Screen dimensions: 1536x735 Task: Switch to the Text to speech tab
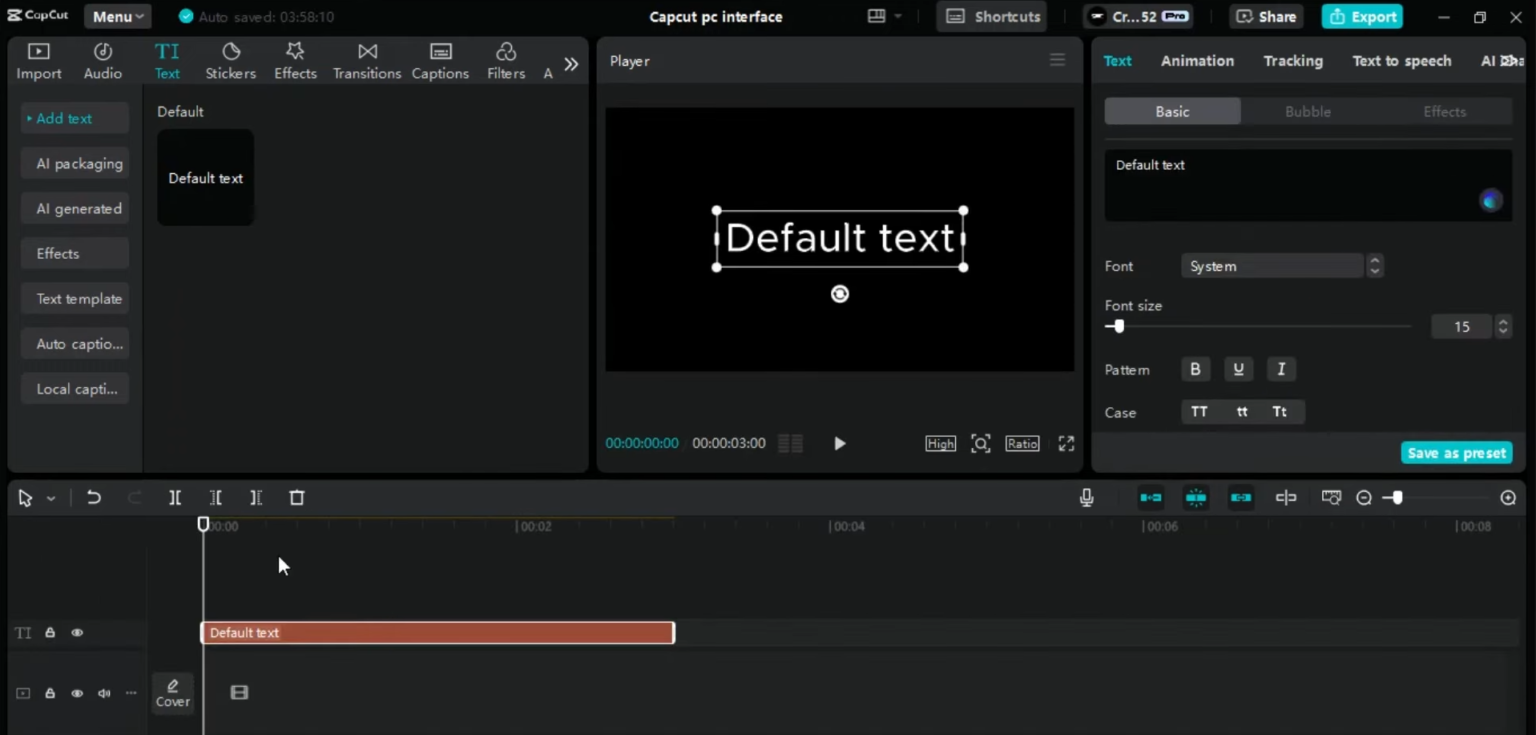[1402, 61]
